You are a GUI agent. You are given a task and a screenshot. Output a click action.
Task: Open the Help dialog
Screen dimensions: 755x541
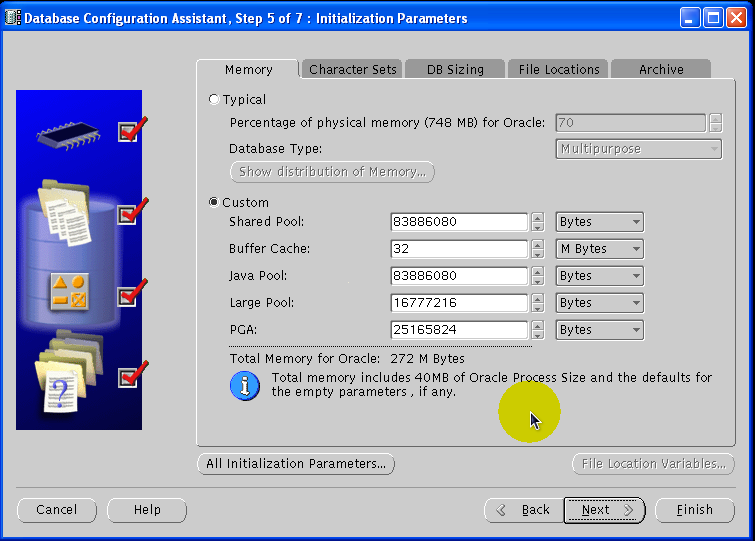click(x=147, y=510)
